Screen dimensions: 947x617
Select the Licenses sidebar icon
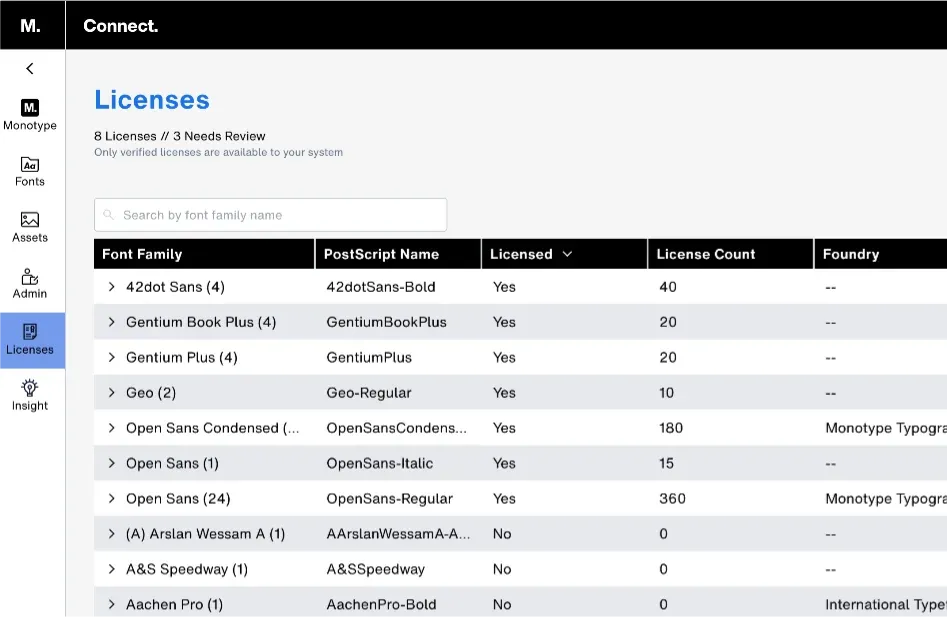pyautogui.click(x=30, y=331)
